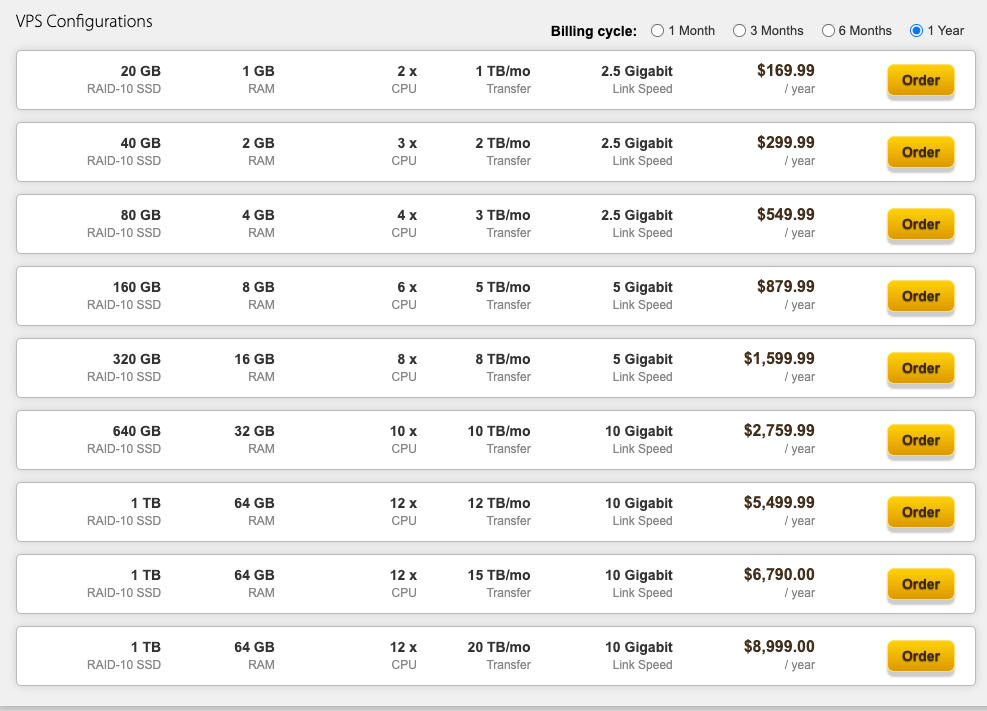
Task: Click the 20 TB/mo transfer value
Action: pos(499,647)
